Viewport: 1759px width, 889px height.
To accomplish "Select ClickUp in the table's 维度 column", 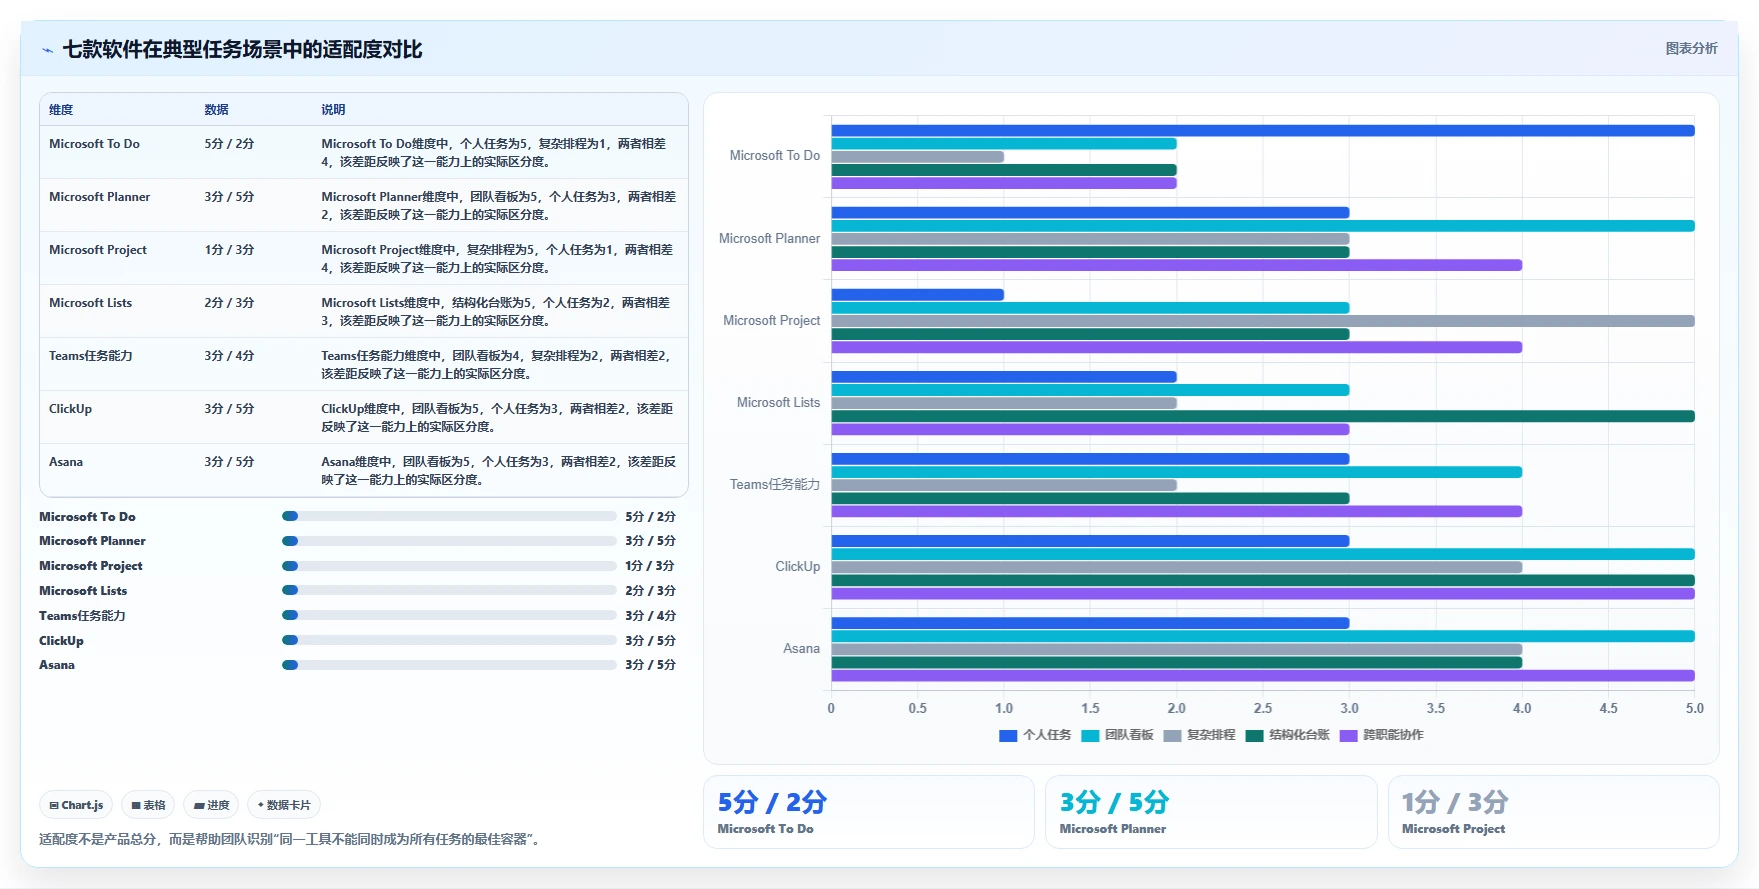I will pos(70,409).
